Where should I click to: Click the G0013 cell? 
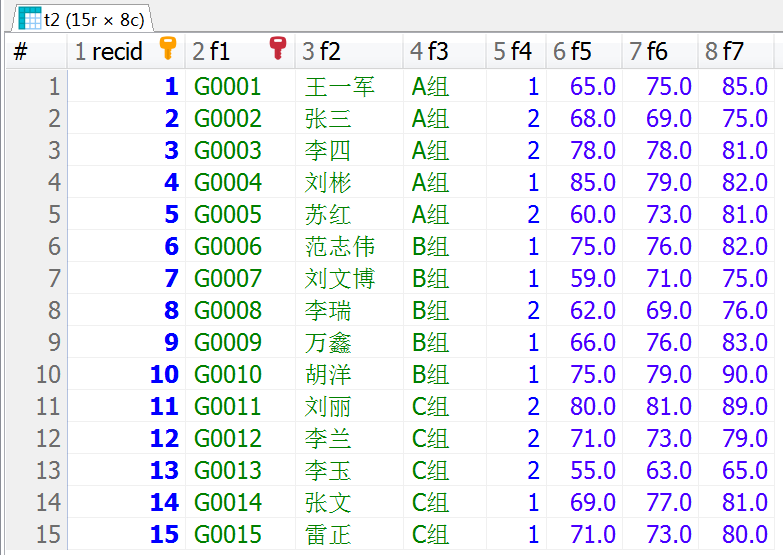coord(227,471)
